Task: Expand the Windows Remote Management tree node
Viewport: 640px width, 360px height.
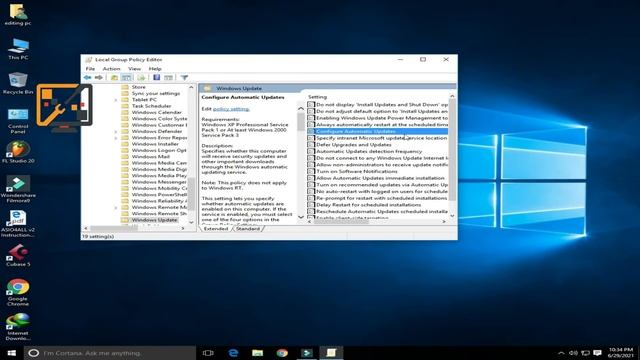Action: (x=116, y=207)
